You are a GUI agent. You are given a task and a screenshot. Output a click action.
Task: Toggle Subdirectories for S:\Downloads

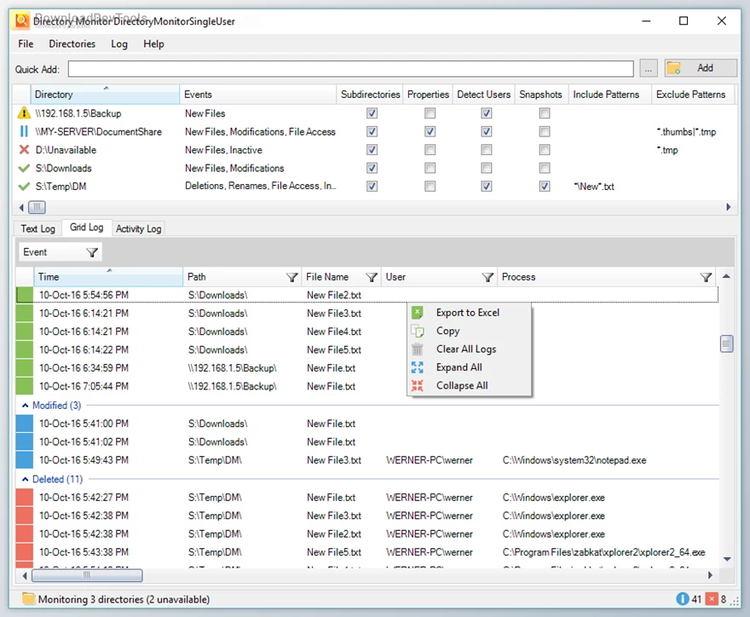point(372,168)
